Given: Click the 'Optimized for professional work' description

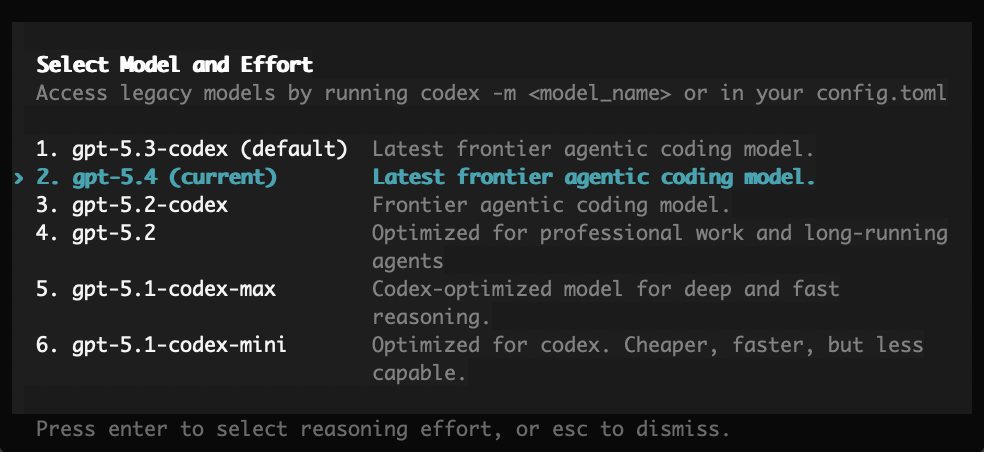Looking at the screenshot, I should click(659, 233).
